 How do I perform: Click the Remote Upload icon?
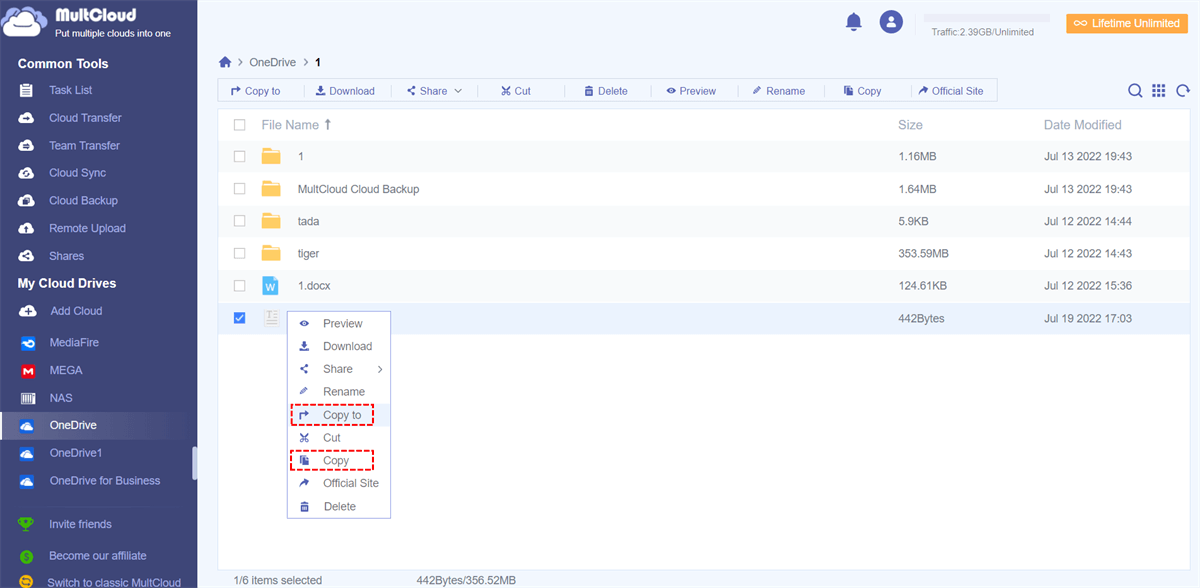click(28, 228)
